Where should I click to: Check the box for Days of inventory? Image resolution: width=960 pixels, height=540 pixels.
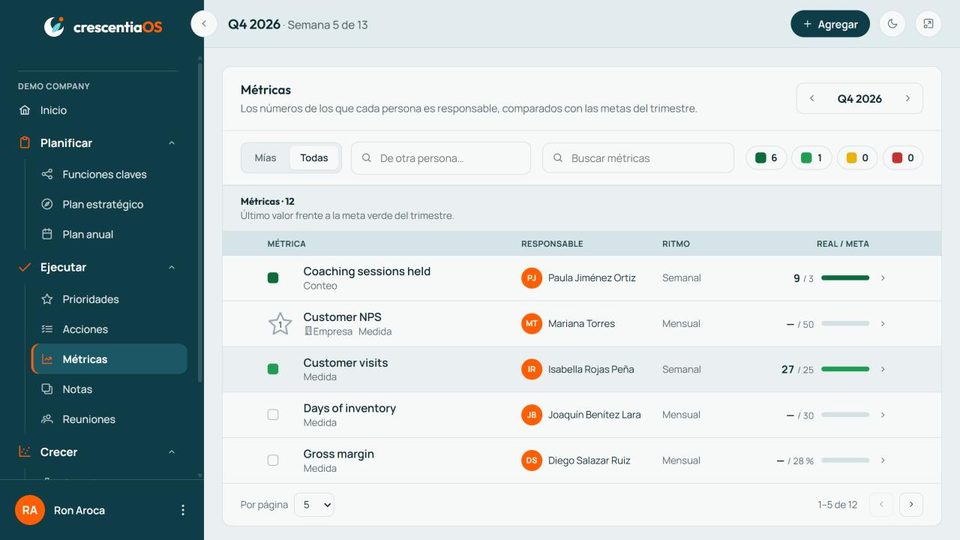273,415
